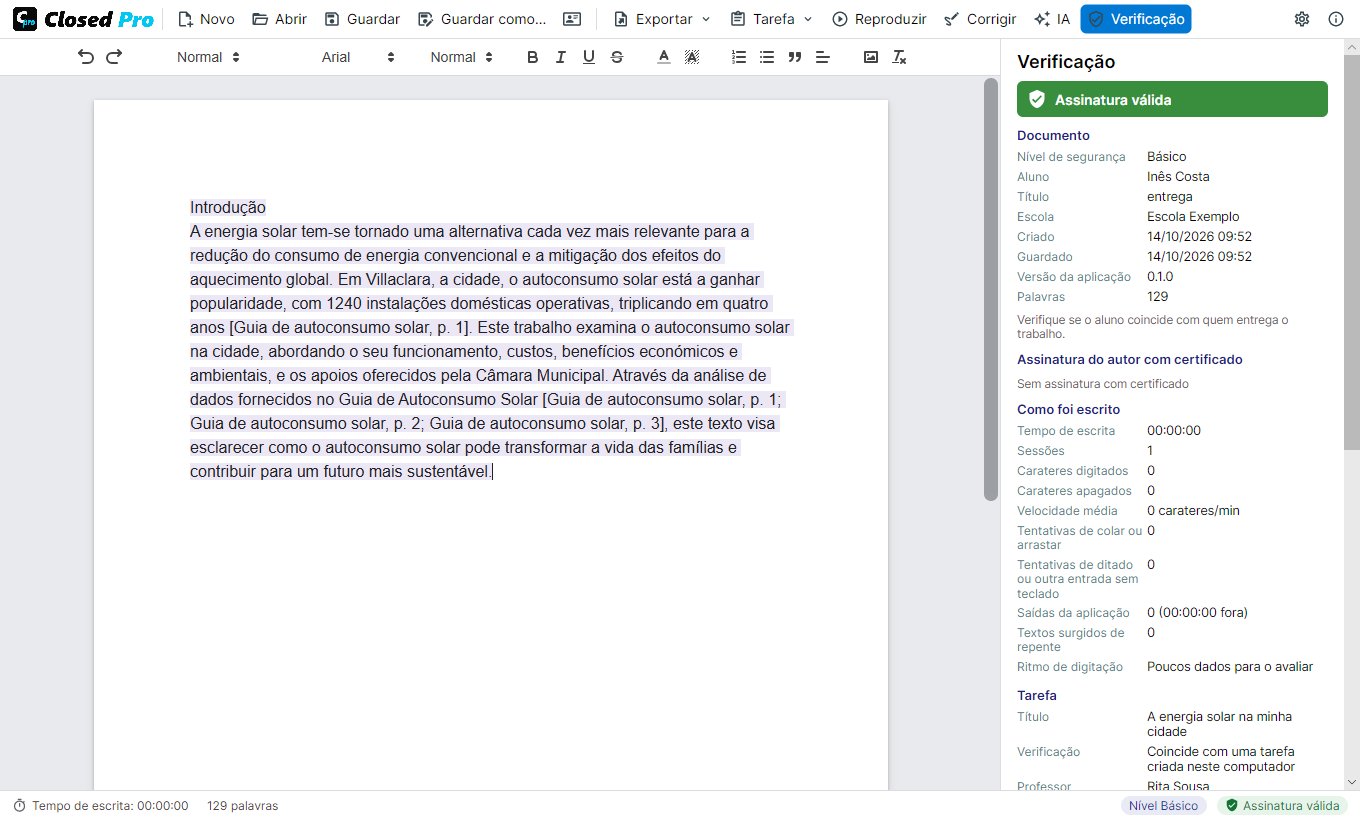This screenshot has width=1360, height=820.
Task: Click the Assinatura válida status bar badge
Action: coord(1283,805)
